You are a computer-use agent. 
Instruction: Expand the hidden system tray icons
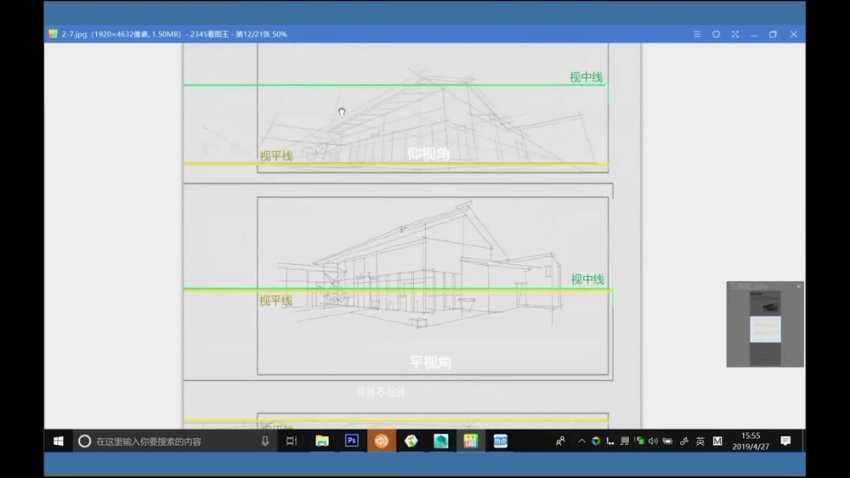click(581, 441)
